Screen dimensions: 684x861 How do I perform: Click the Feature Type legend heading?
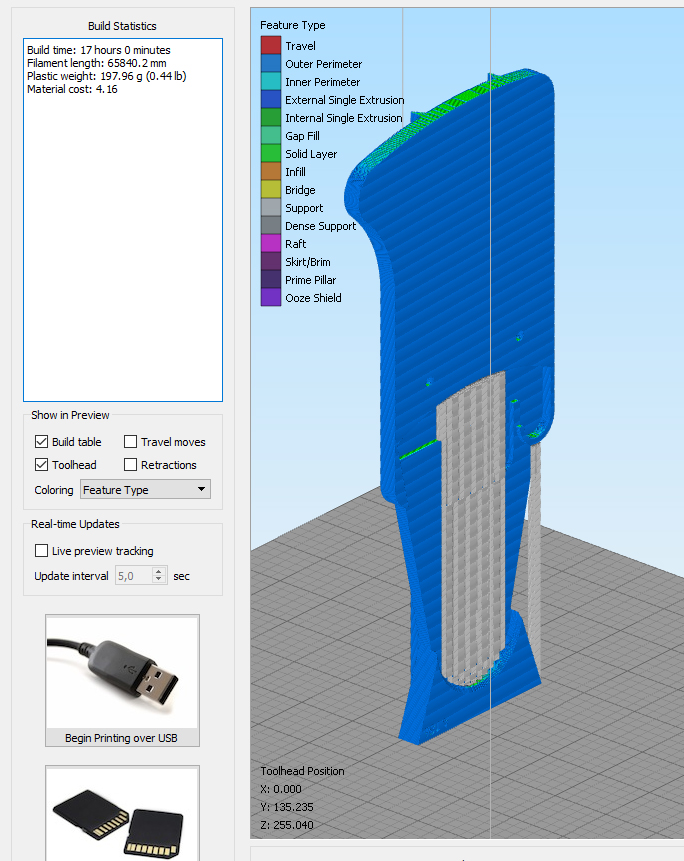(293, 25)
